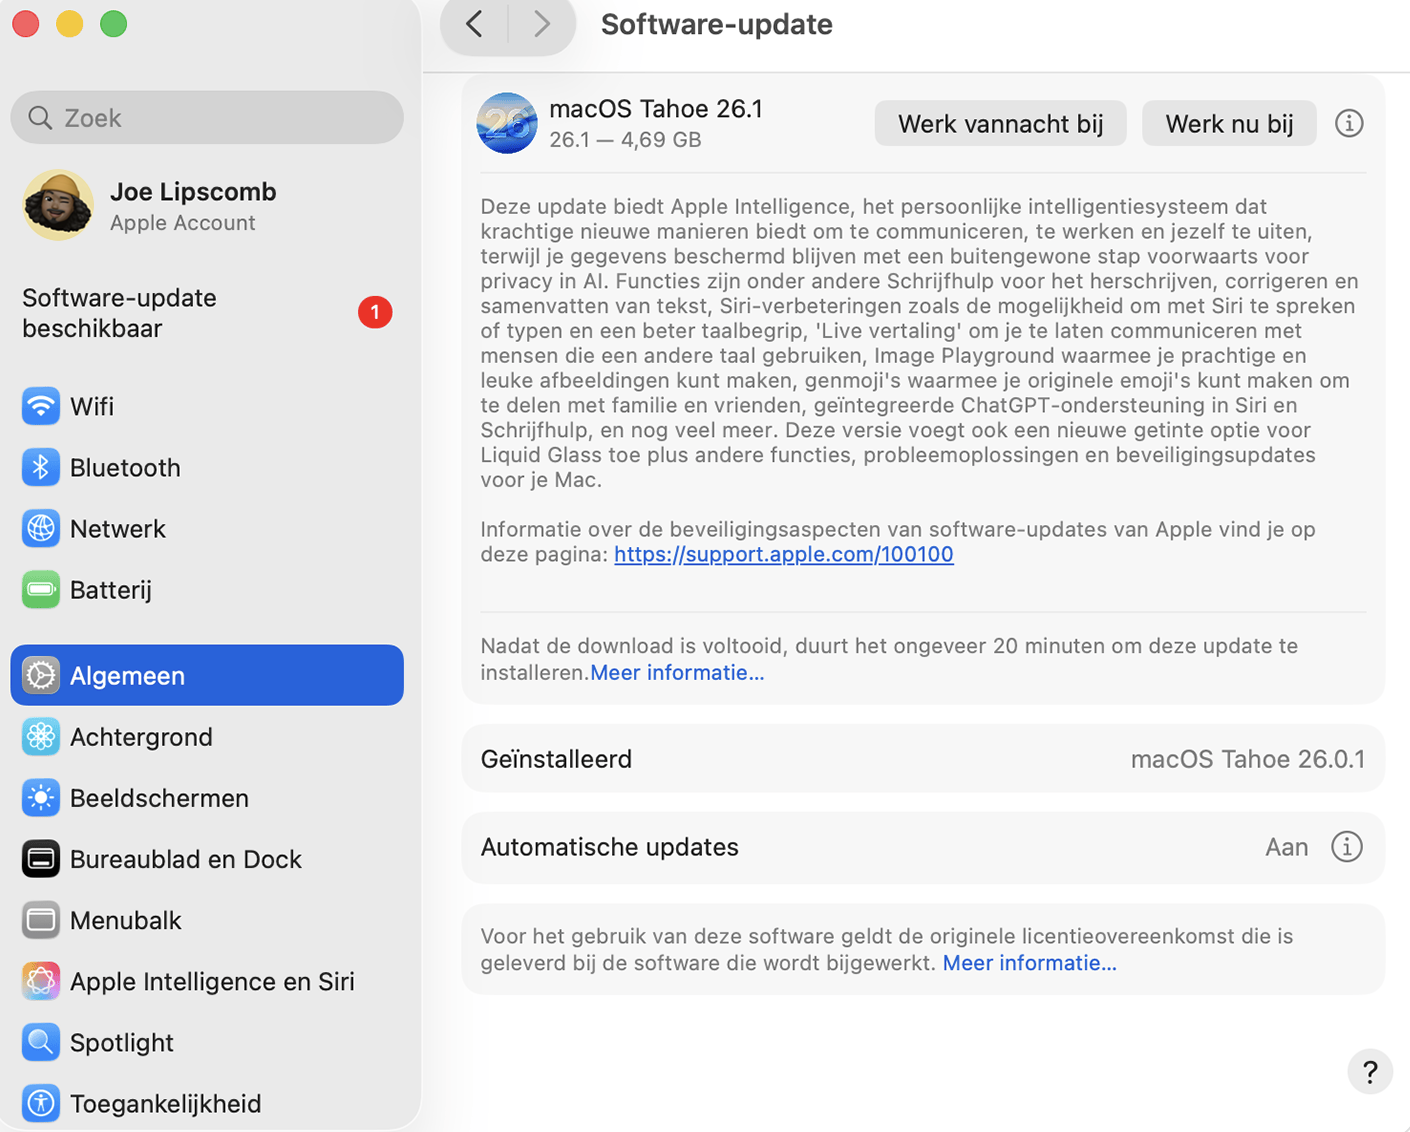Click the Netwerk globe icon
The width and height of the screenshot is (1410, 1132).
coord(40,528)
